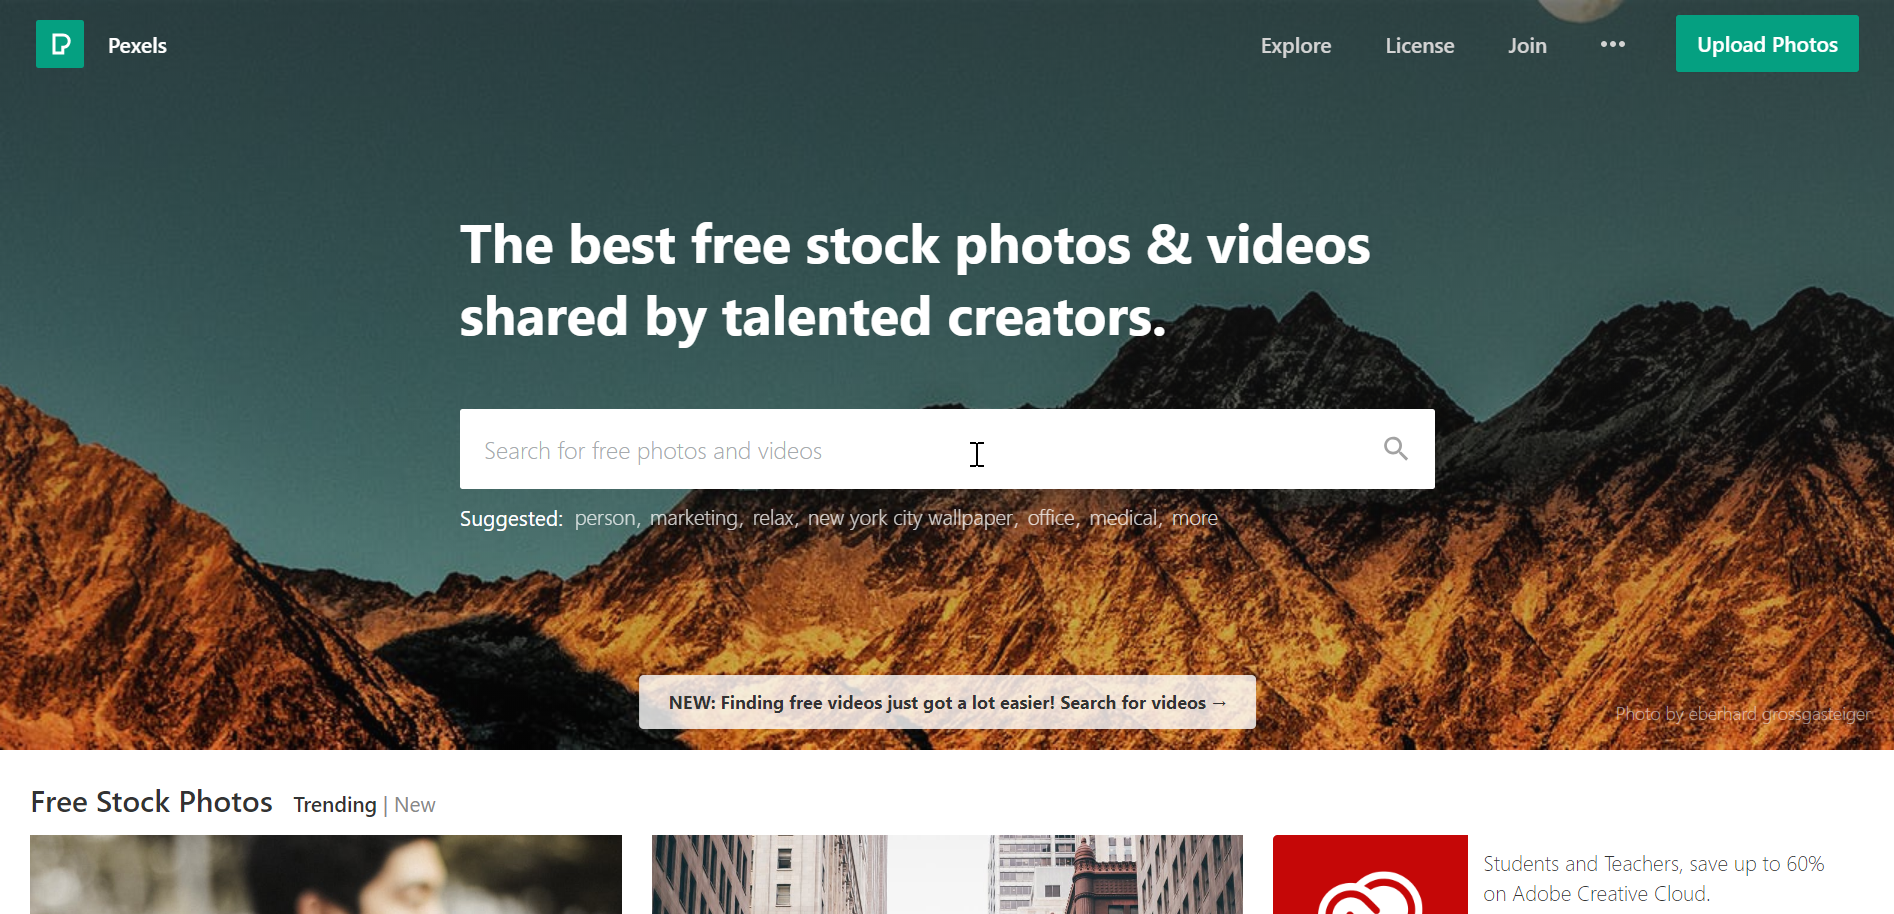The image size is (1894, 914).
Task: Click the green Pexels logo icon
Action: (60, 44)
